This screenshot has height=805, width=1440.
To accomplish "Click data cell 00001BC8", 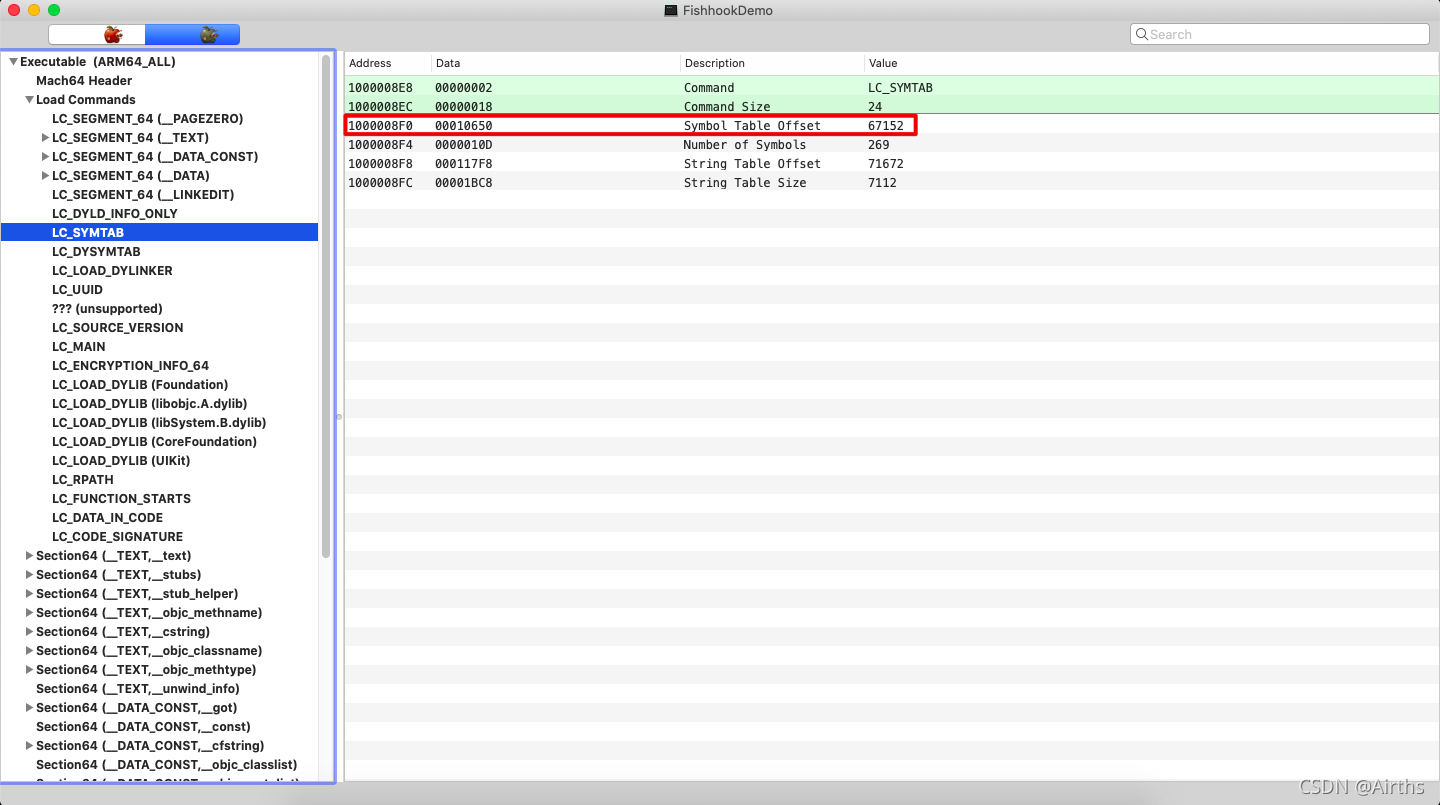I will [x=464, y=183].
